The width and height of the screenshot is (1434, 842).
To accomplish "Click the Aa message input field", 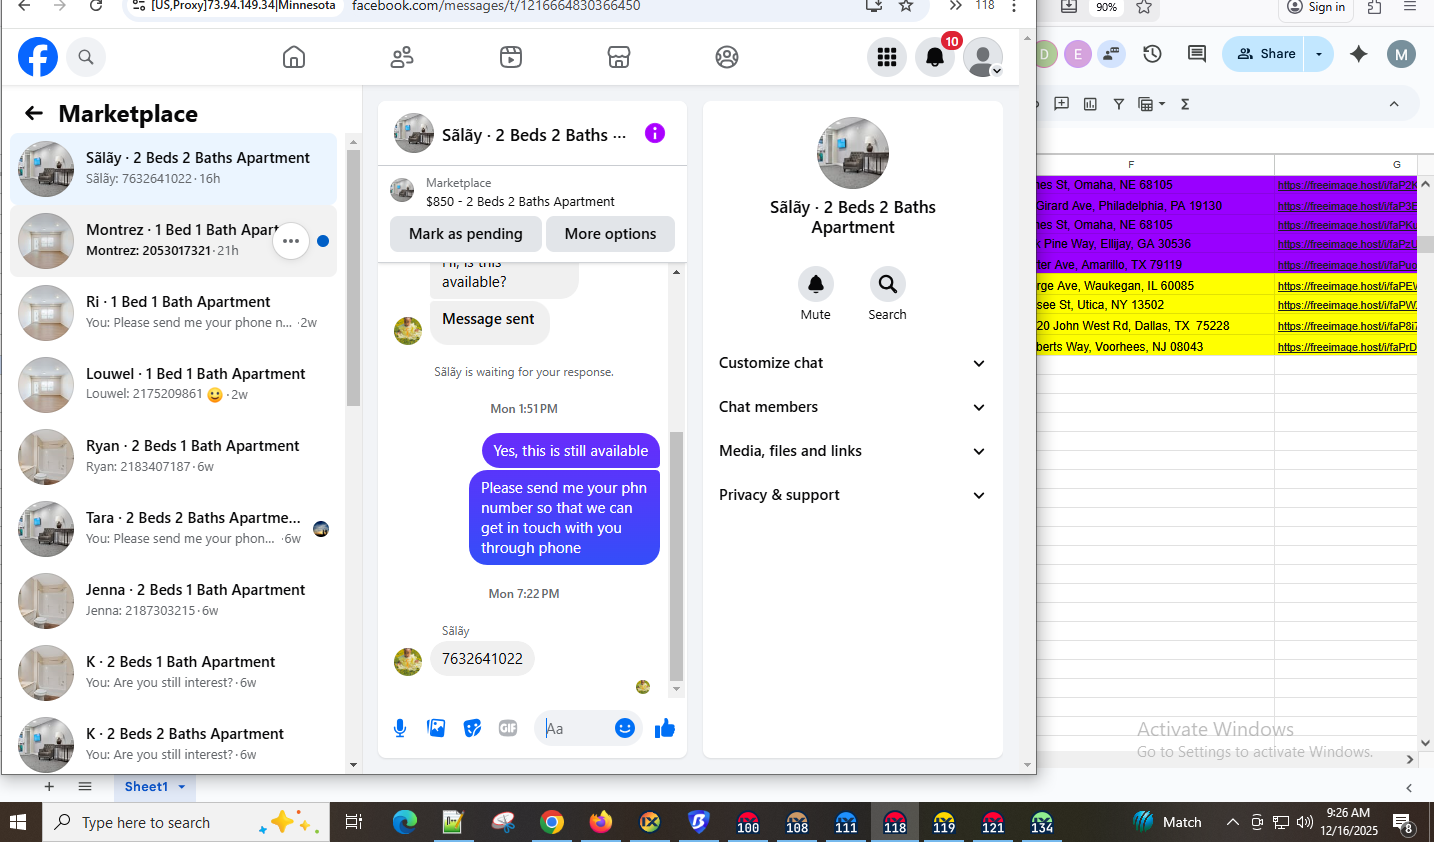I will (x=574, y=728).
